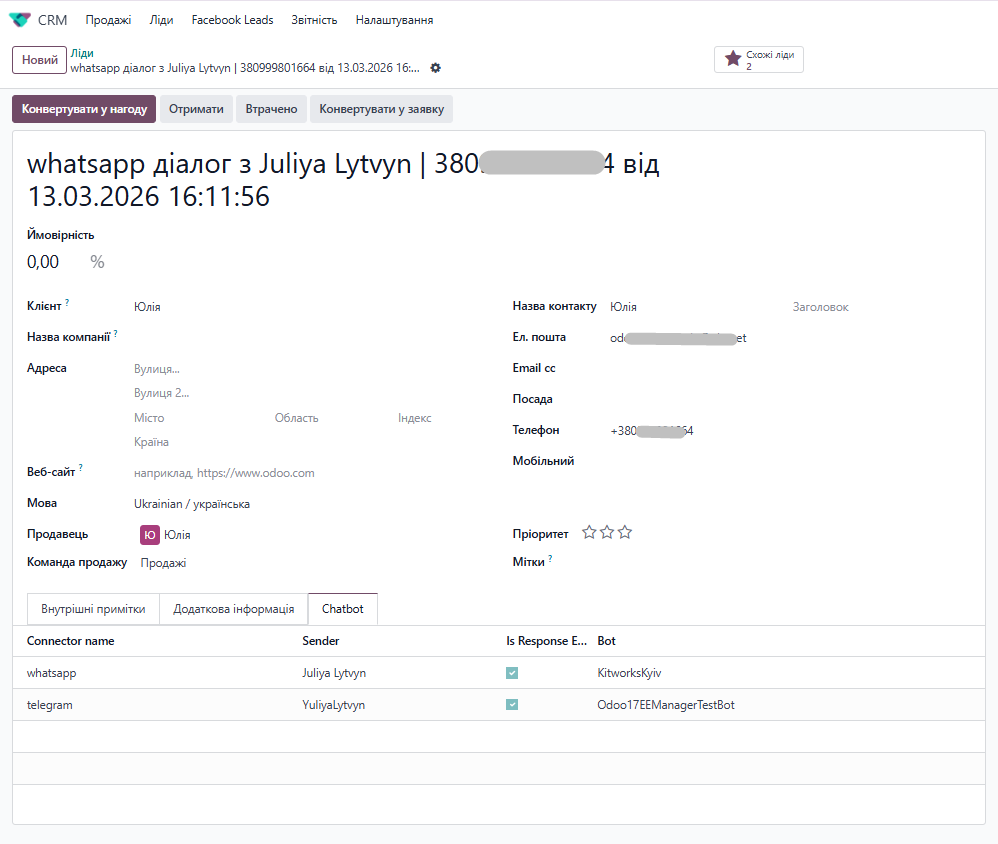Screen dimensions: 998x844
Task: Click the Ліди breadcrumb link
Action: pos(82,53)
